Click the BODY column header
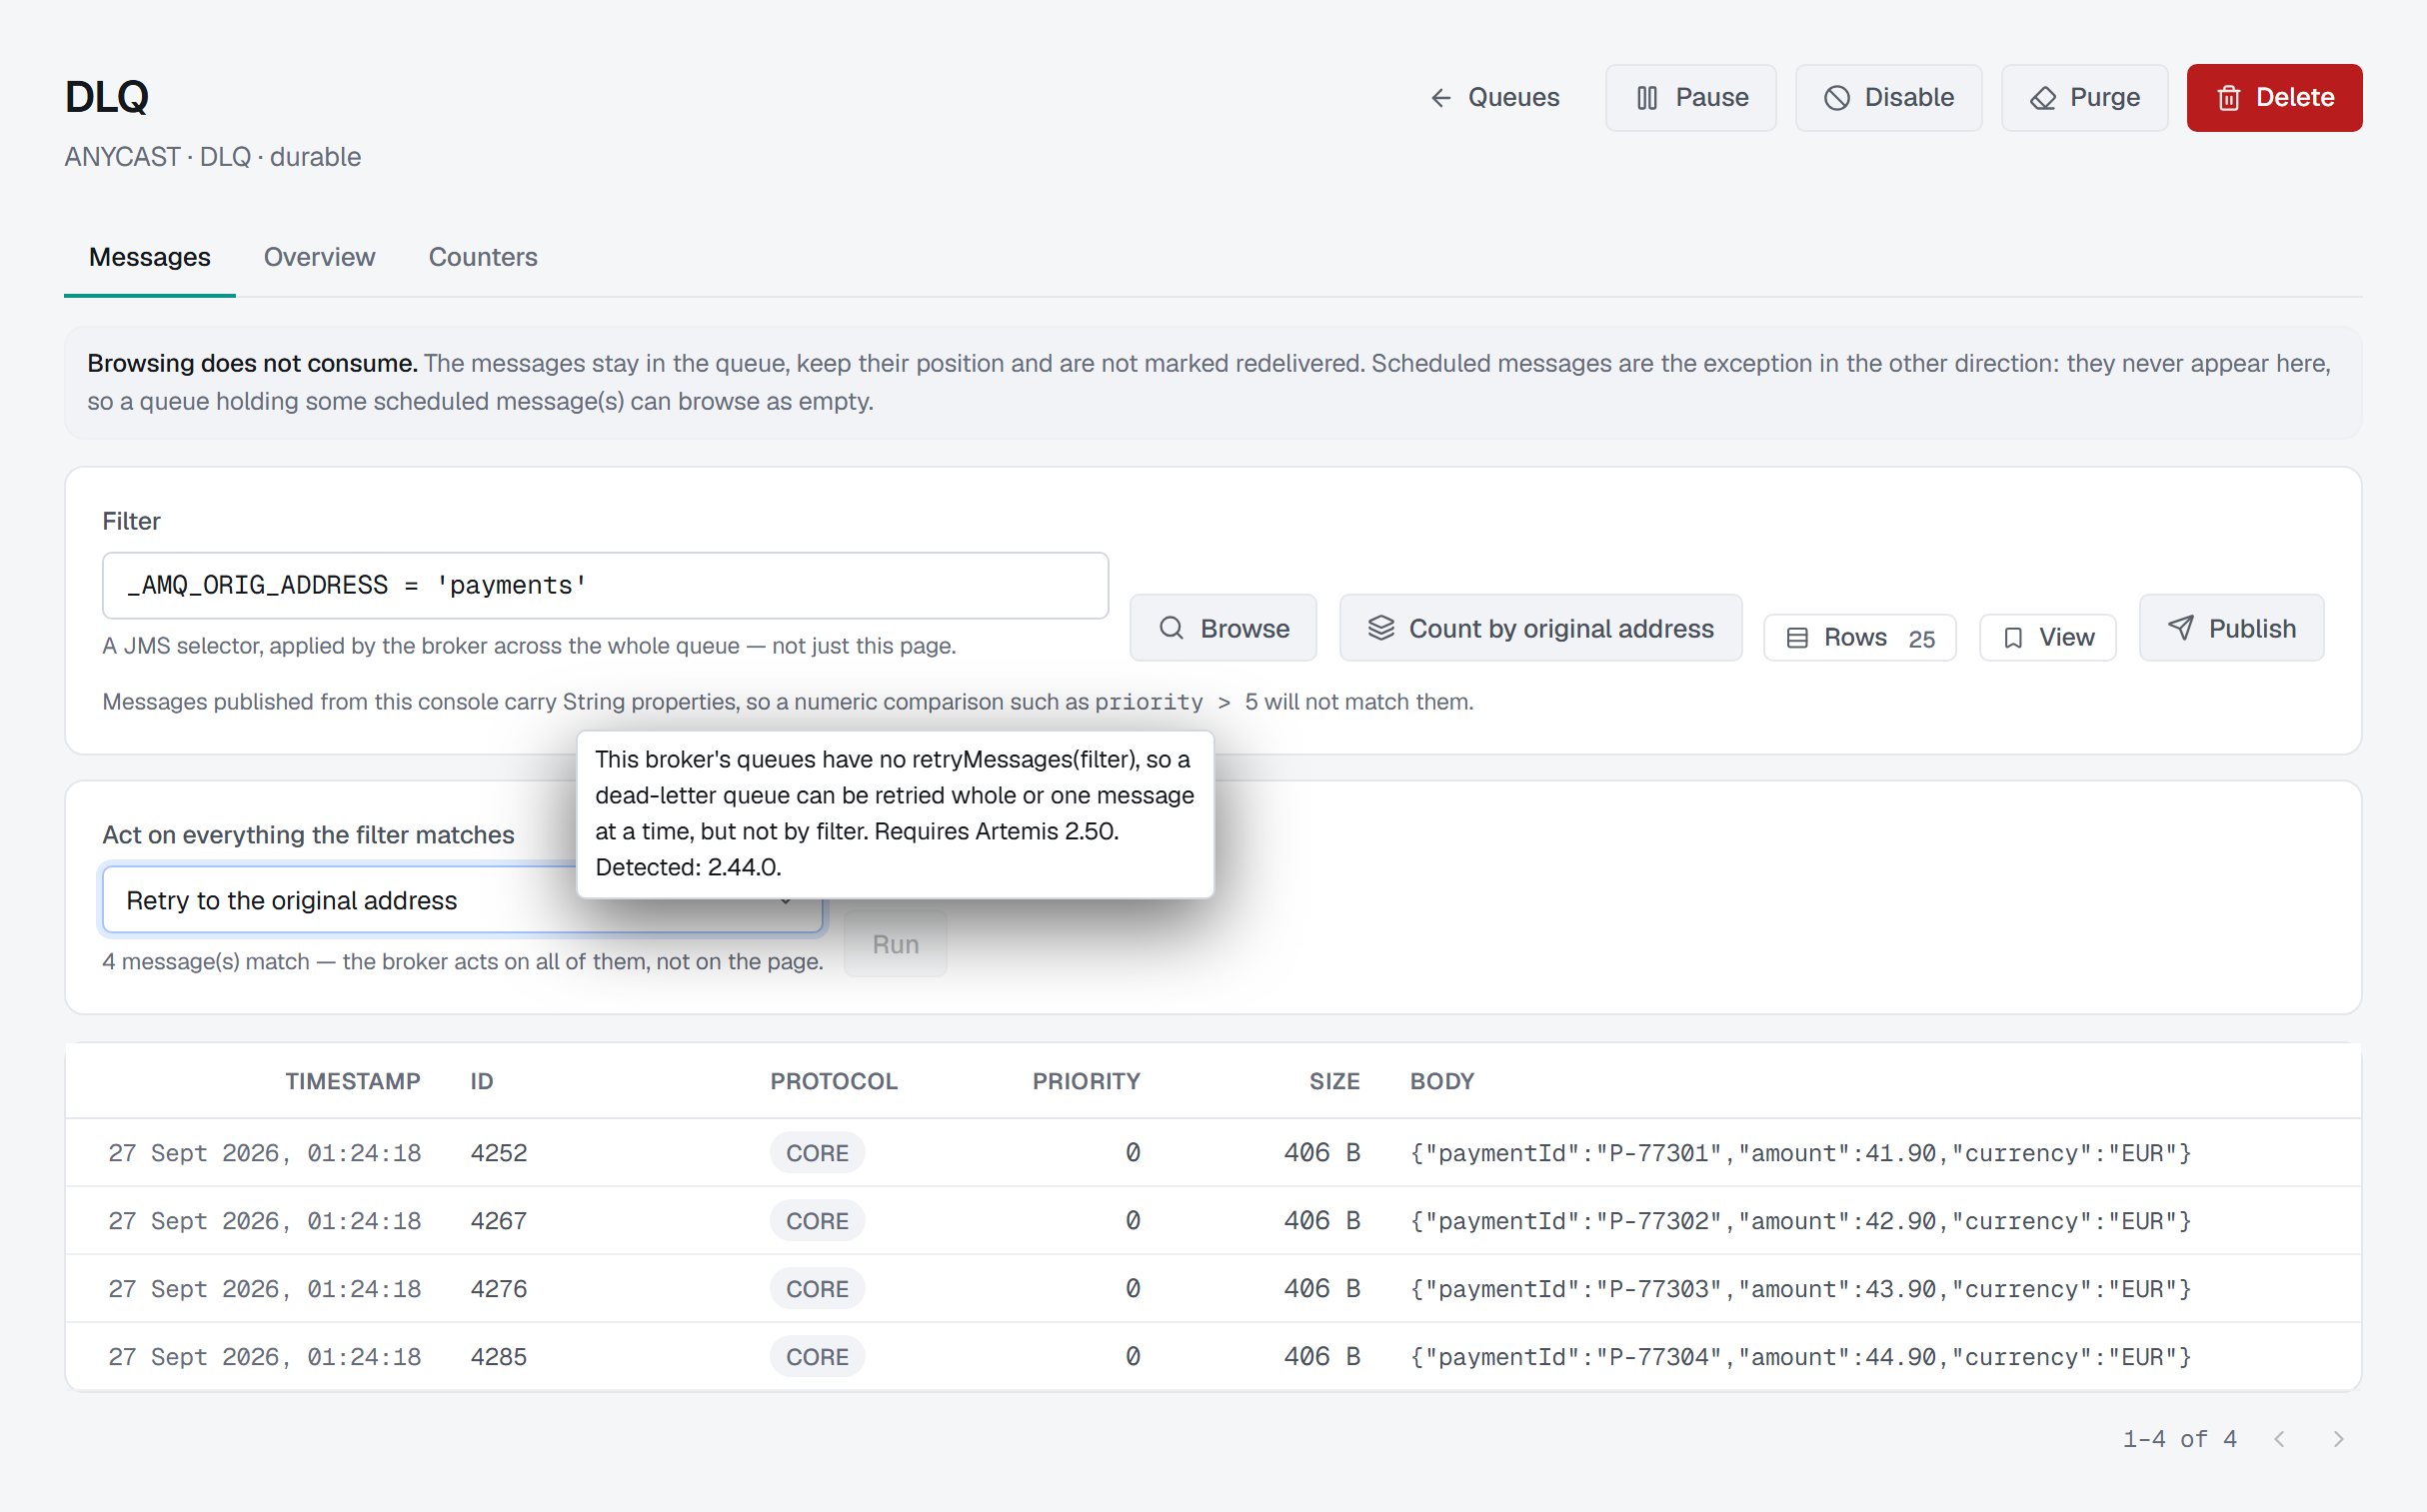 tap(1441, 1081)
